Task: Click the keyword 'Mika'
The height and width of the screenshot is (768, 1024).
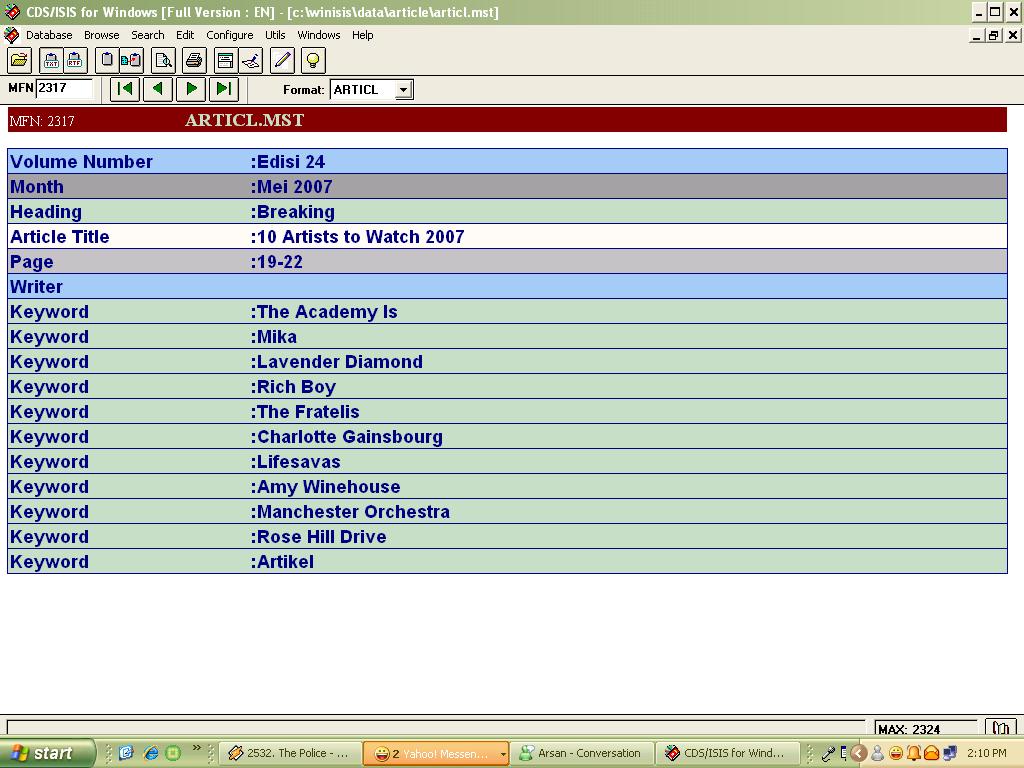Action: [277, 337]
